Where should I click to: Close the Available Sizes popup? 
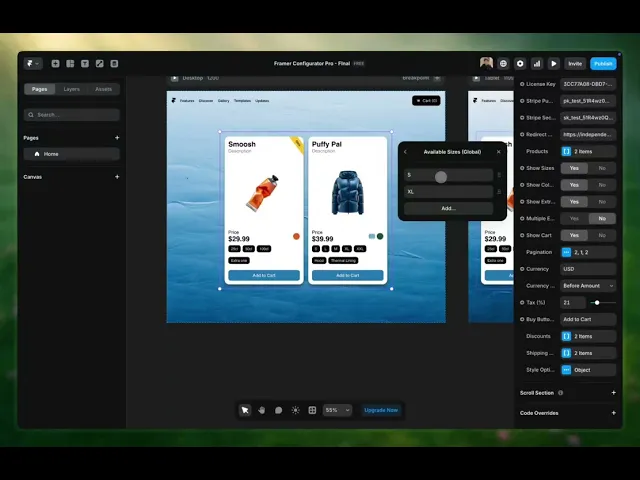click(498, 152)
